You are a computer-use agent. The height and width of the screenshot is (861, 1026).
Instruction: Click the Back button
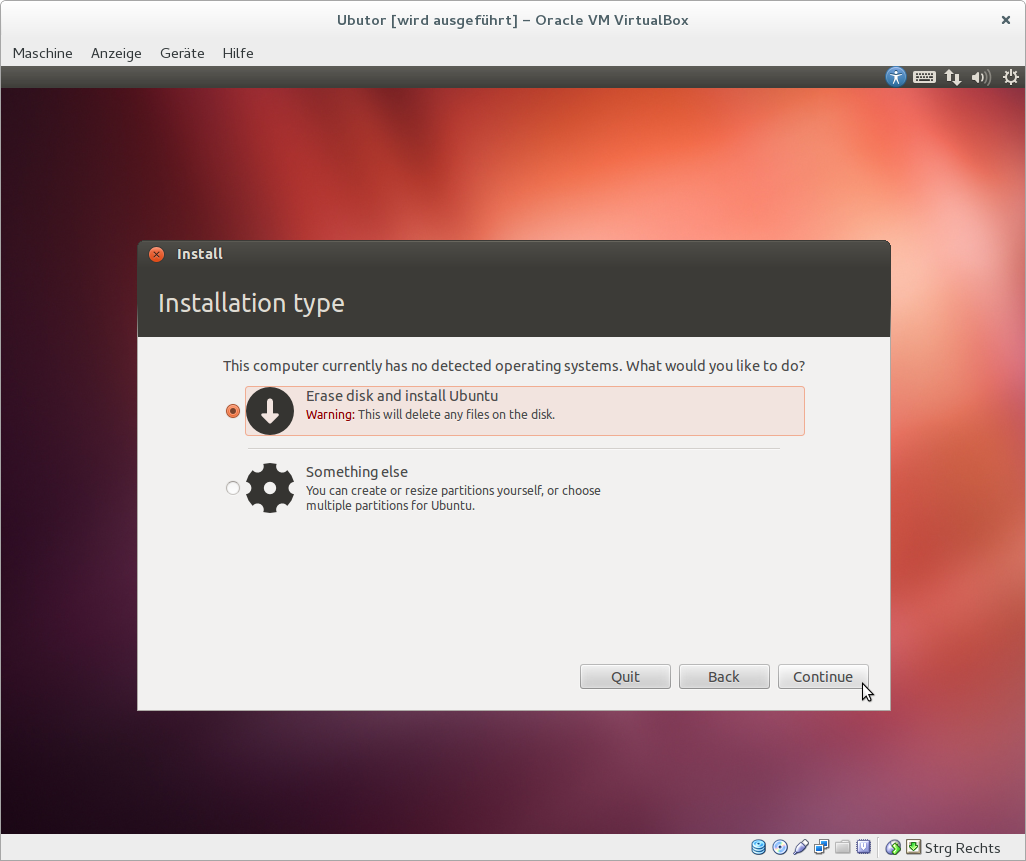pos(724,677)
